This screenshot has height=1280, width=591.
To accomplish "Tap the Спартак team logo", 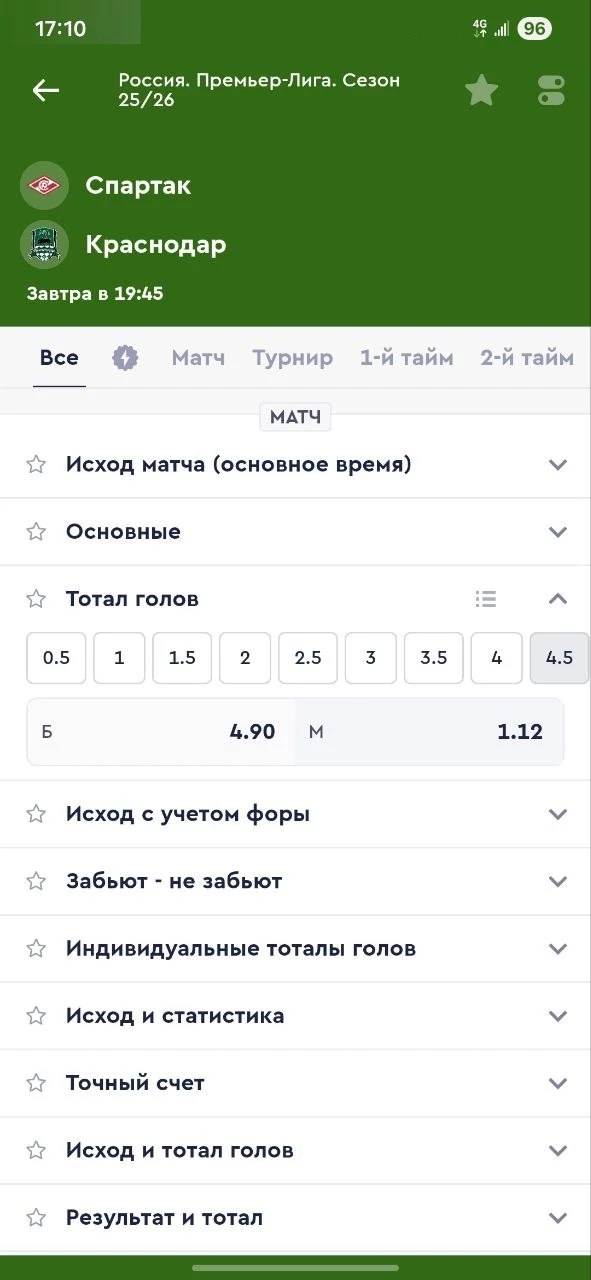I will pyautogui.click(x=43, y=186).
